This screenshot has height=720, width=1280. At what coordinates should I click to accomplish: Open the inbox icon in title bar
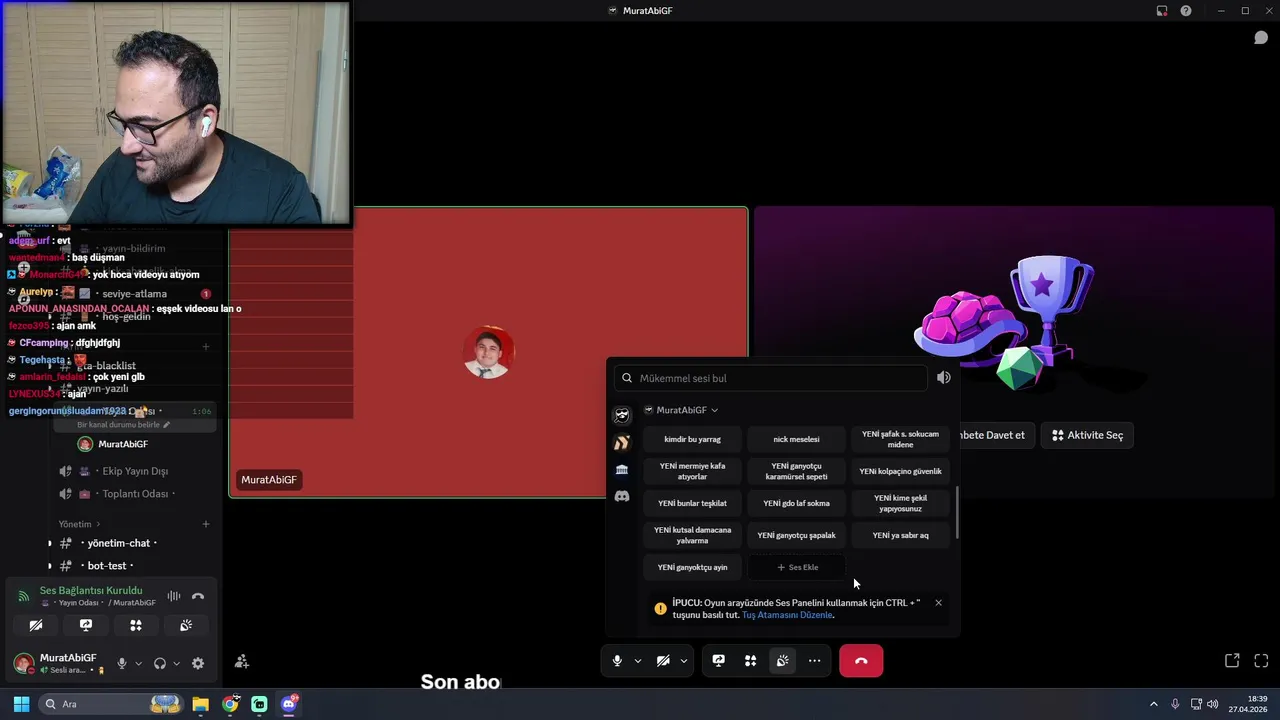[1162, 11]
